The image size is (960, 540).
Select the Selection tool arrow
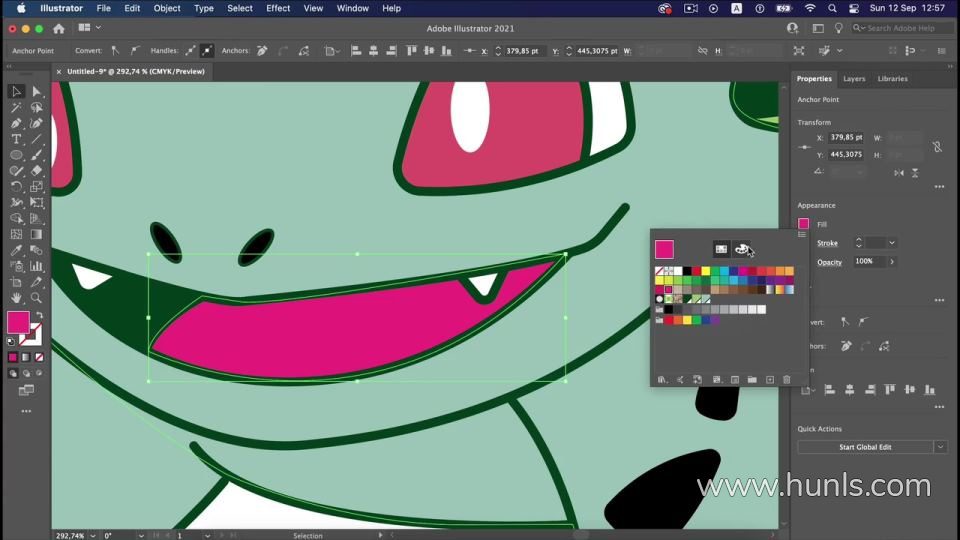click(x=17, y=91)
